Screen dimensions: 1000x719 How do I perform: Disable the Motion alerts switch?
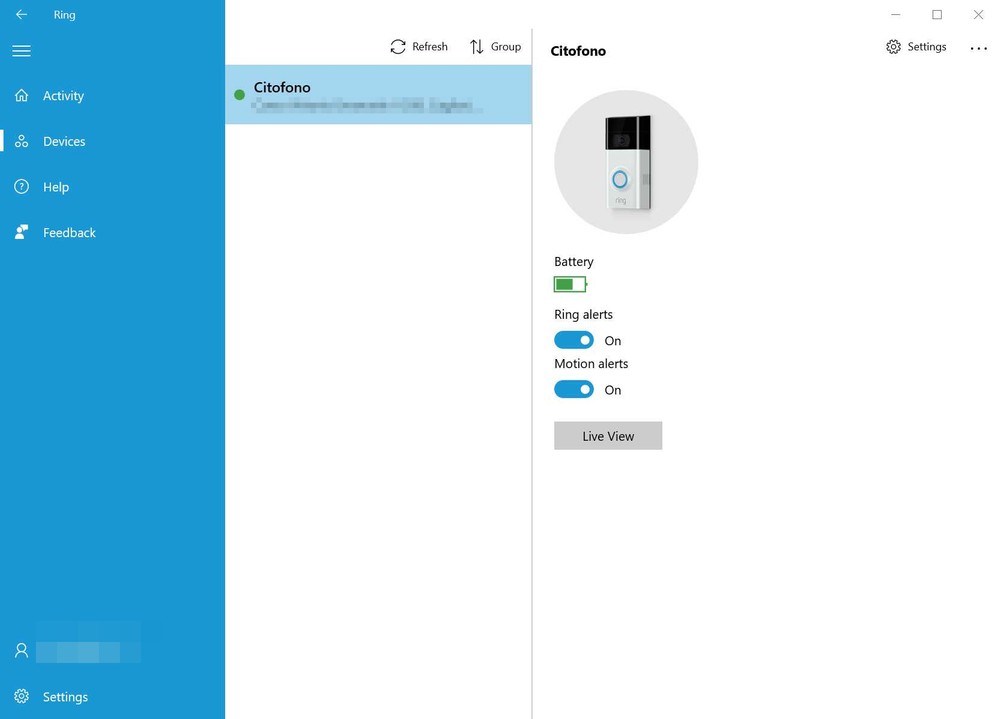point(574,390)
